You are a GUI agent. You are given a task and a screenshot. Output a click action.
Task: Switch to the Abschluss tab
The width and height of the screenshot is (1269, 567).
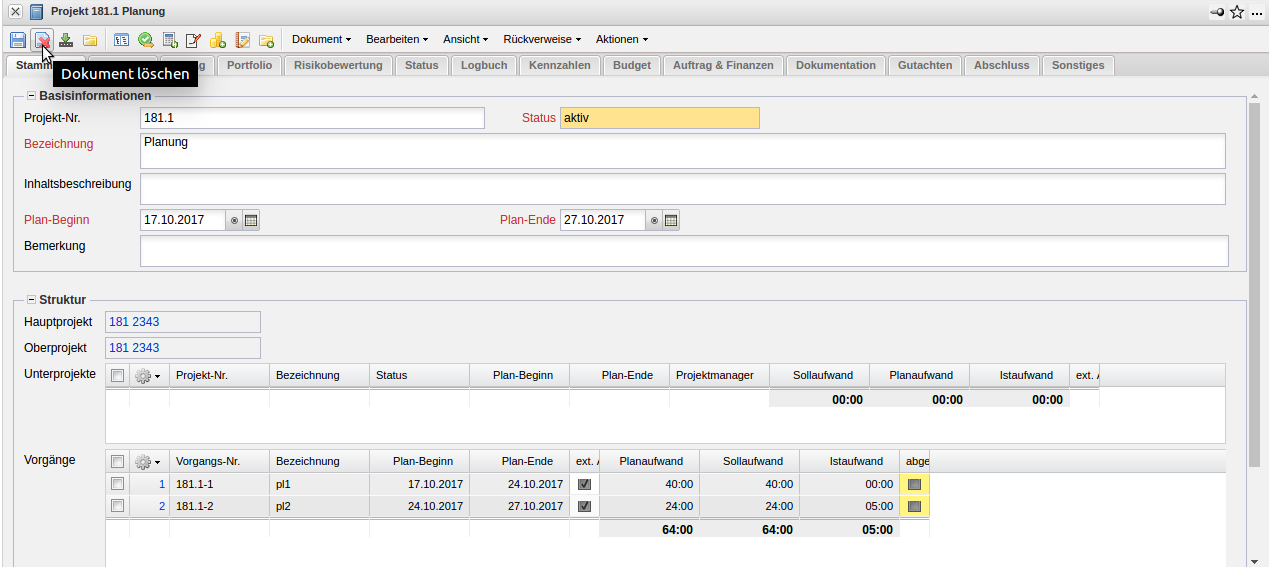[x=1001, y=65]
